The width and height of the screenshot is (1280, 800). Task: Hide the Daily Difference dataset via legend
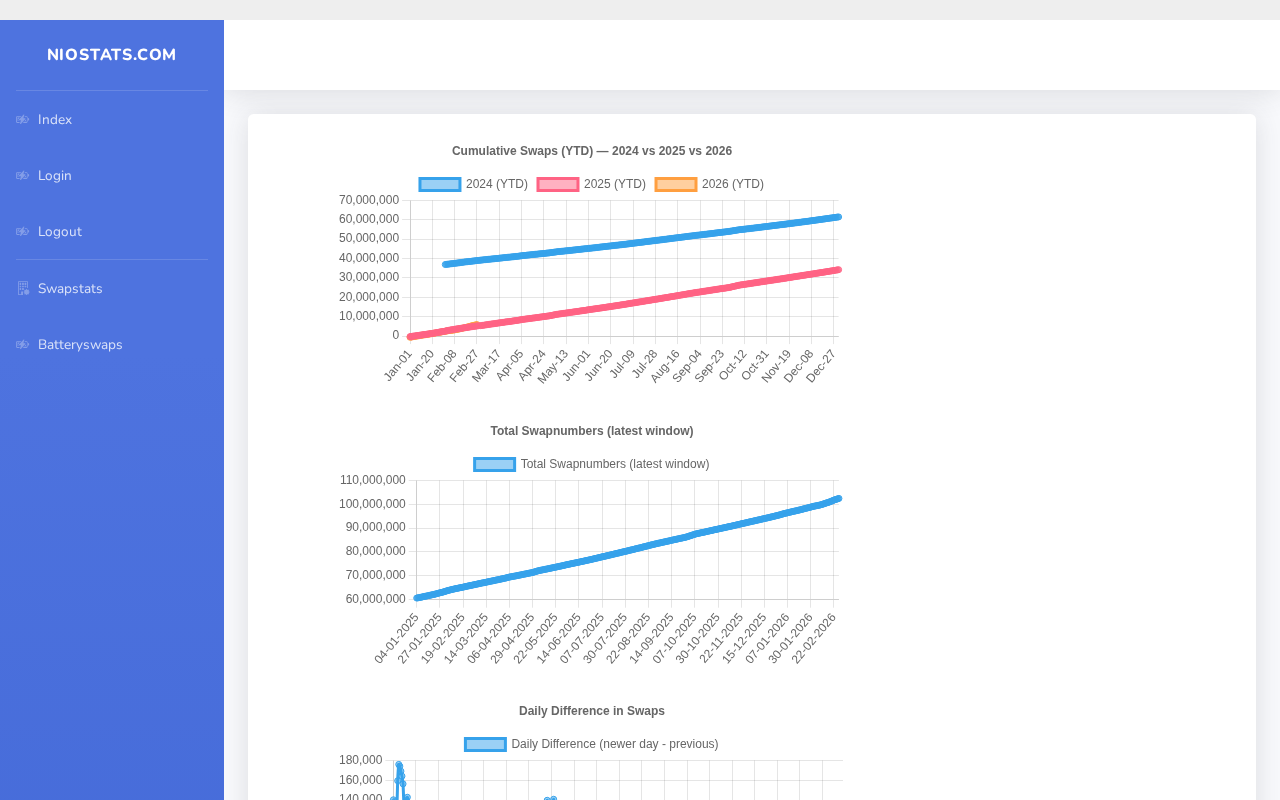[x=614, y=744]
